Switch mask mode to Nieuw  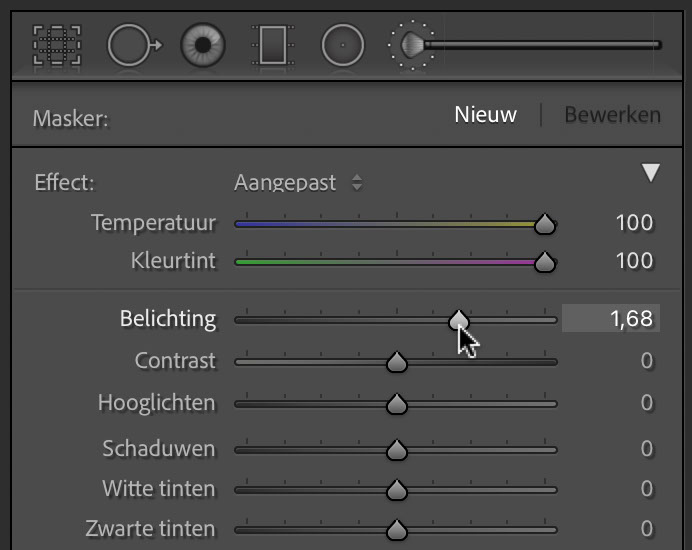485,115
